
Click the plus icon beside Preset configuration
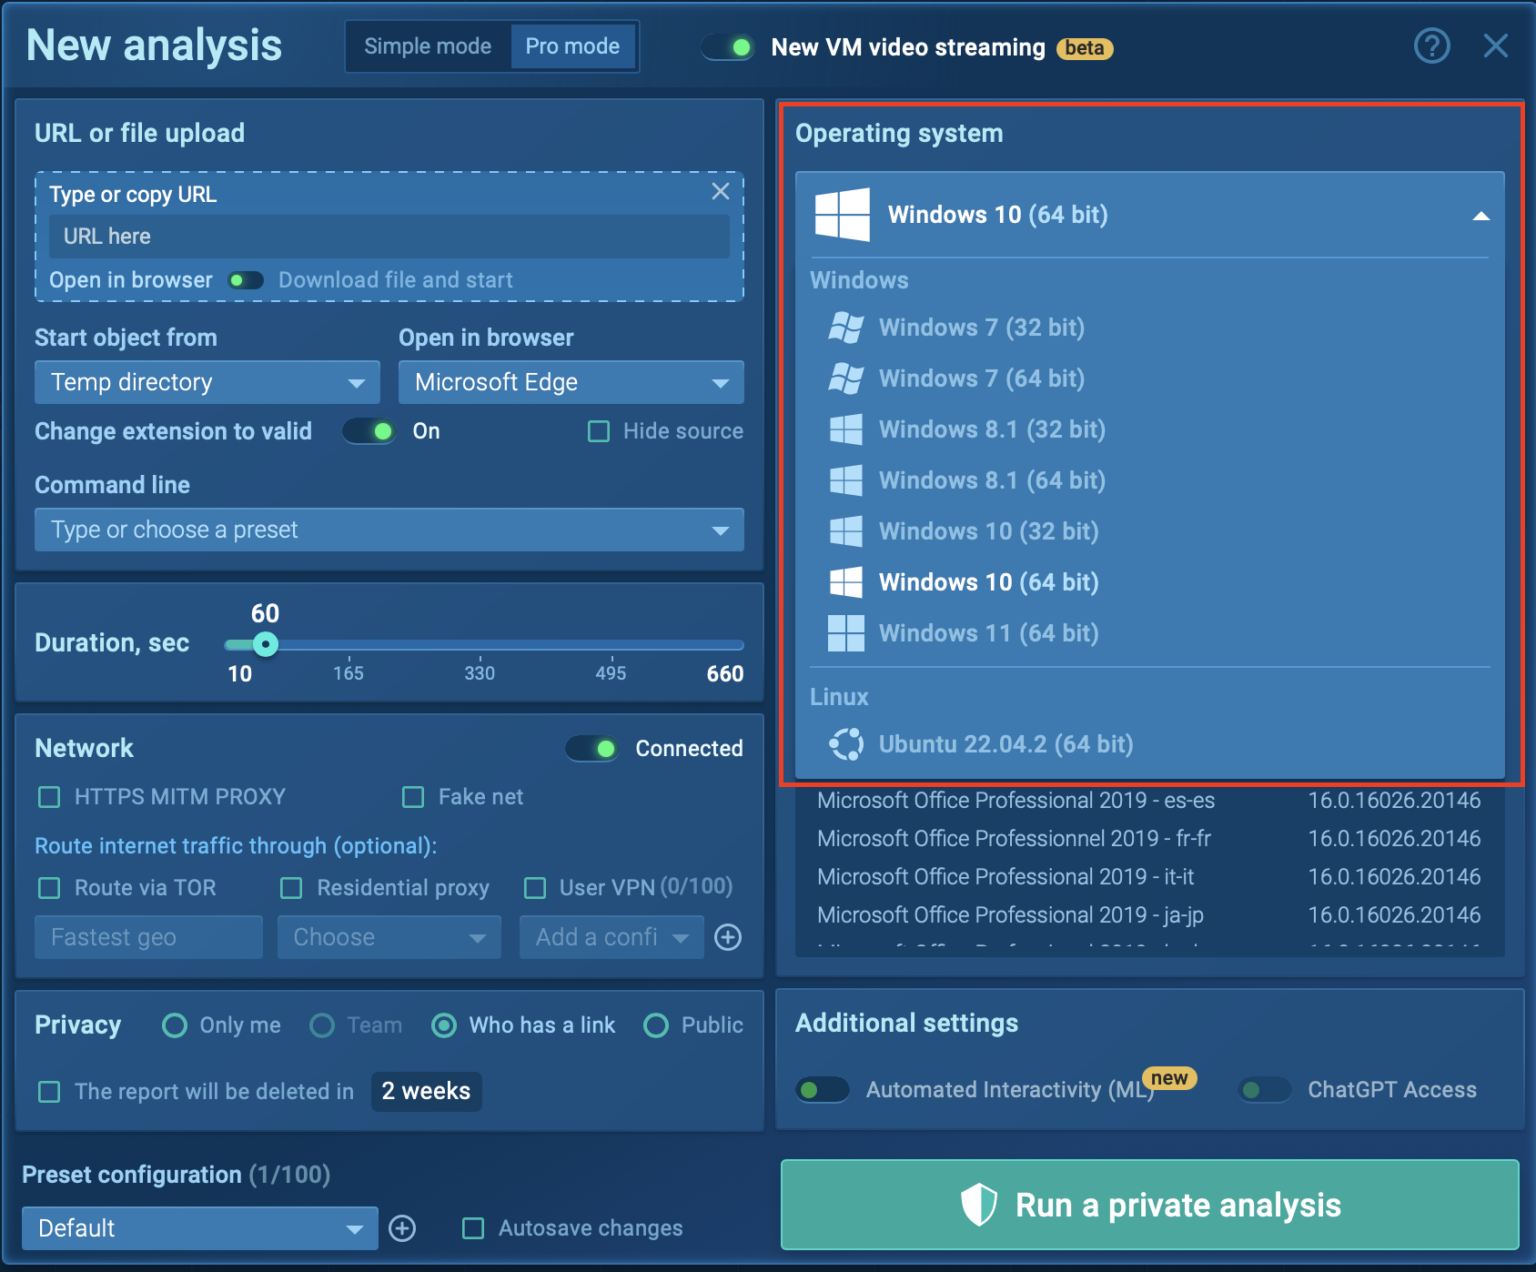[x=402, y=1228]
